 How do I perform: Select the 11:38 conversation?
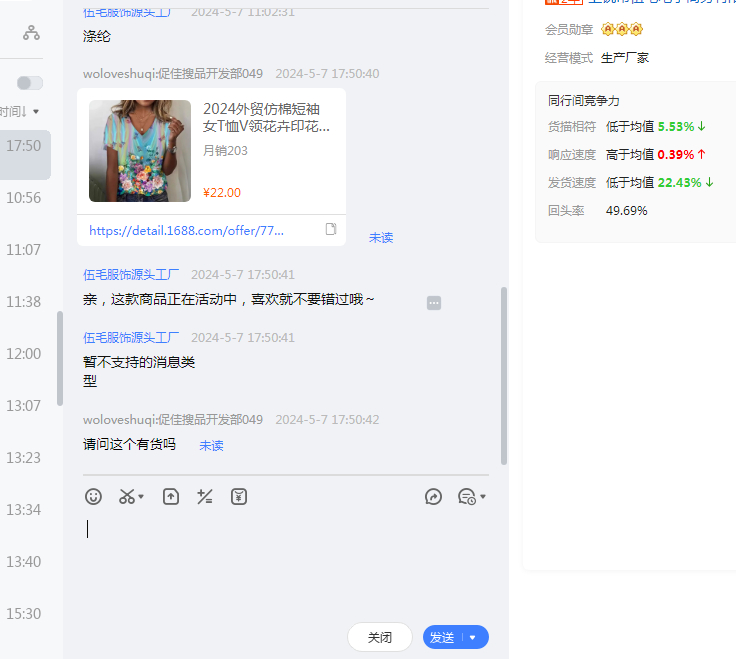(23, 302)
